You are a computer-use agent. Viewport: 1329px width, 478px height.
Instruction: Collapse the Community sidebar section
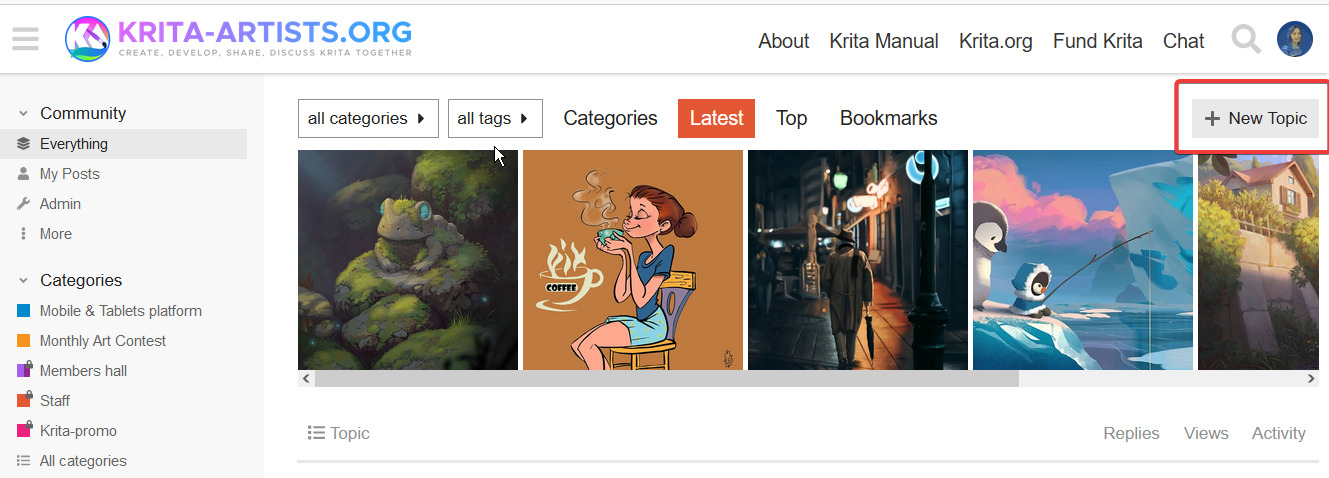tap(24, 114)
